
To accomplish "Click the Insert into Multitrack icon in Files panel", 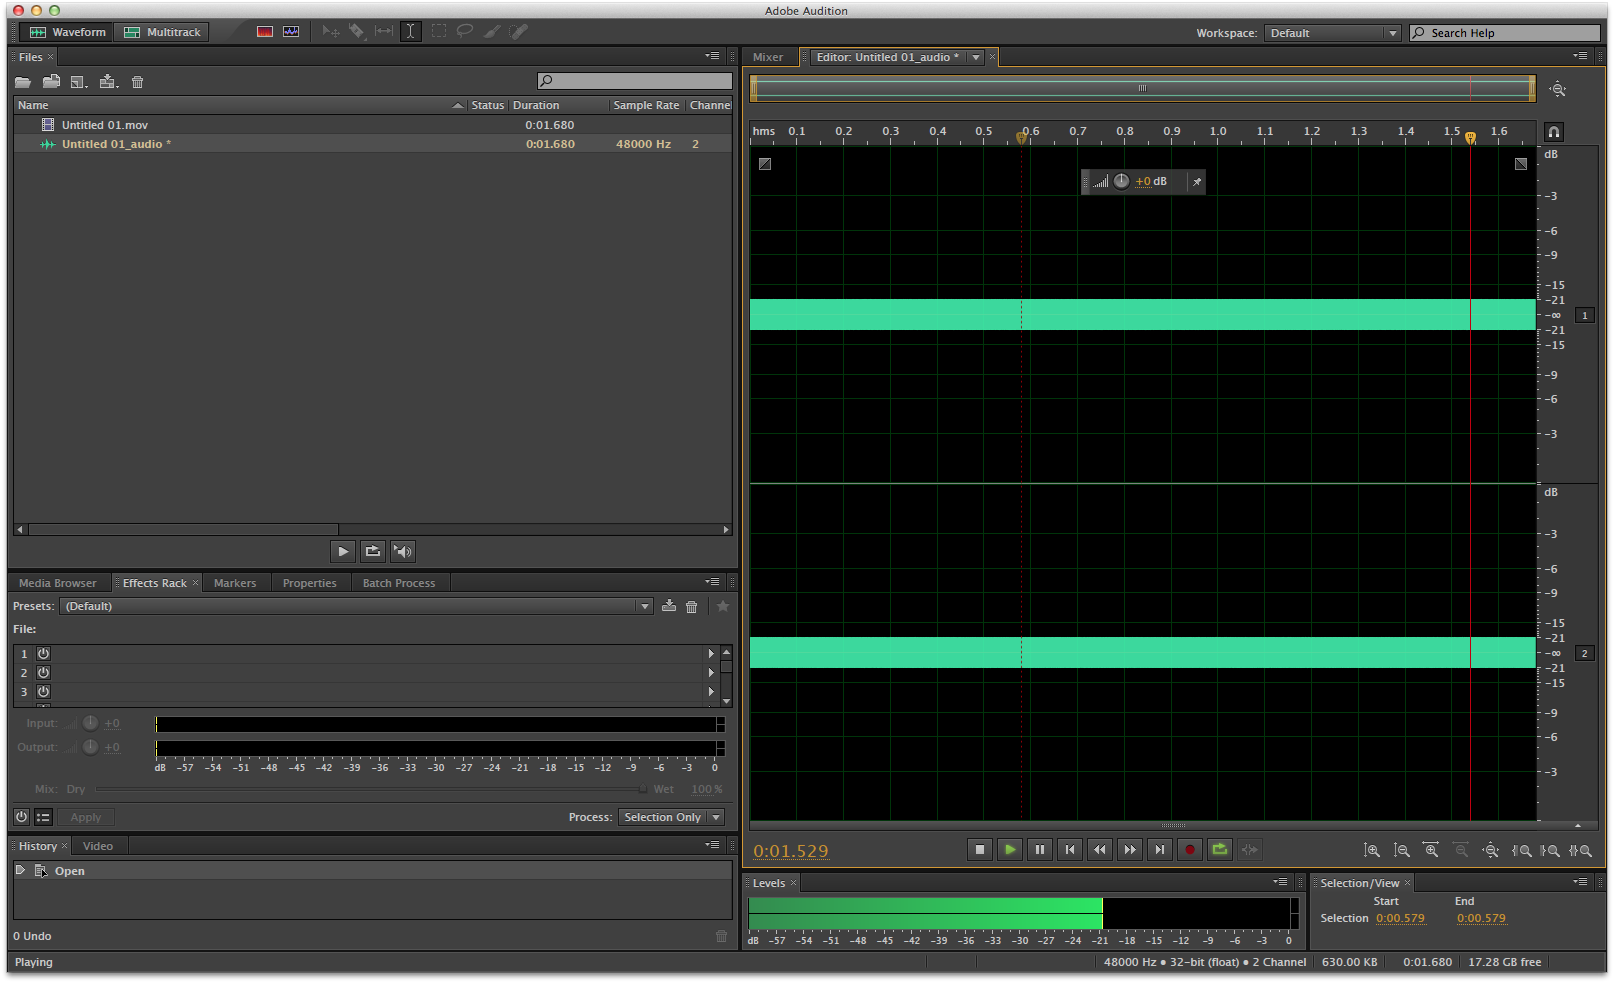I will tap(109, 82).
